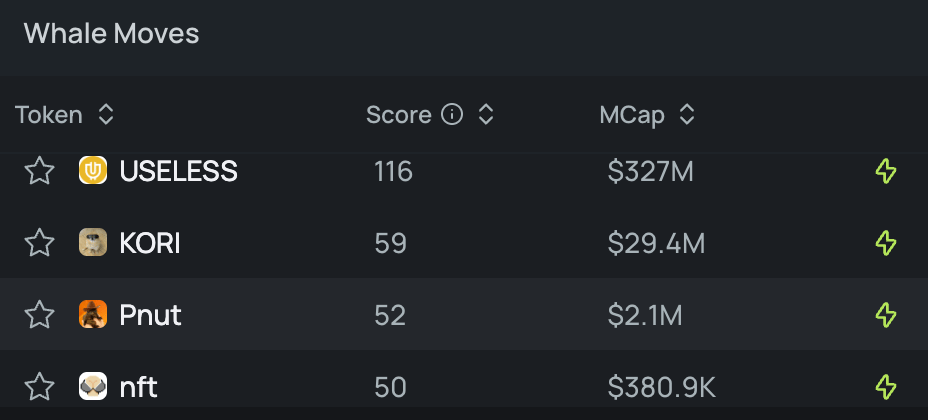Screen dimensions: 928x420
Task: Star the KORI token
Action: (39, 243)
